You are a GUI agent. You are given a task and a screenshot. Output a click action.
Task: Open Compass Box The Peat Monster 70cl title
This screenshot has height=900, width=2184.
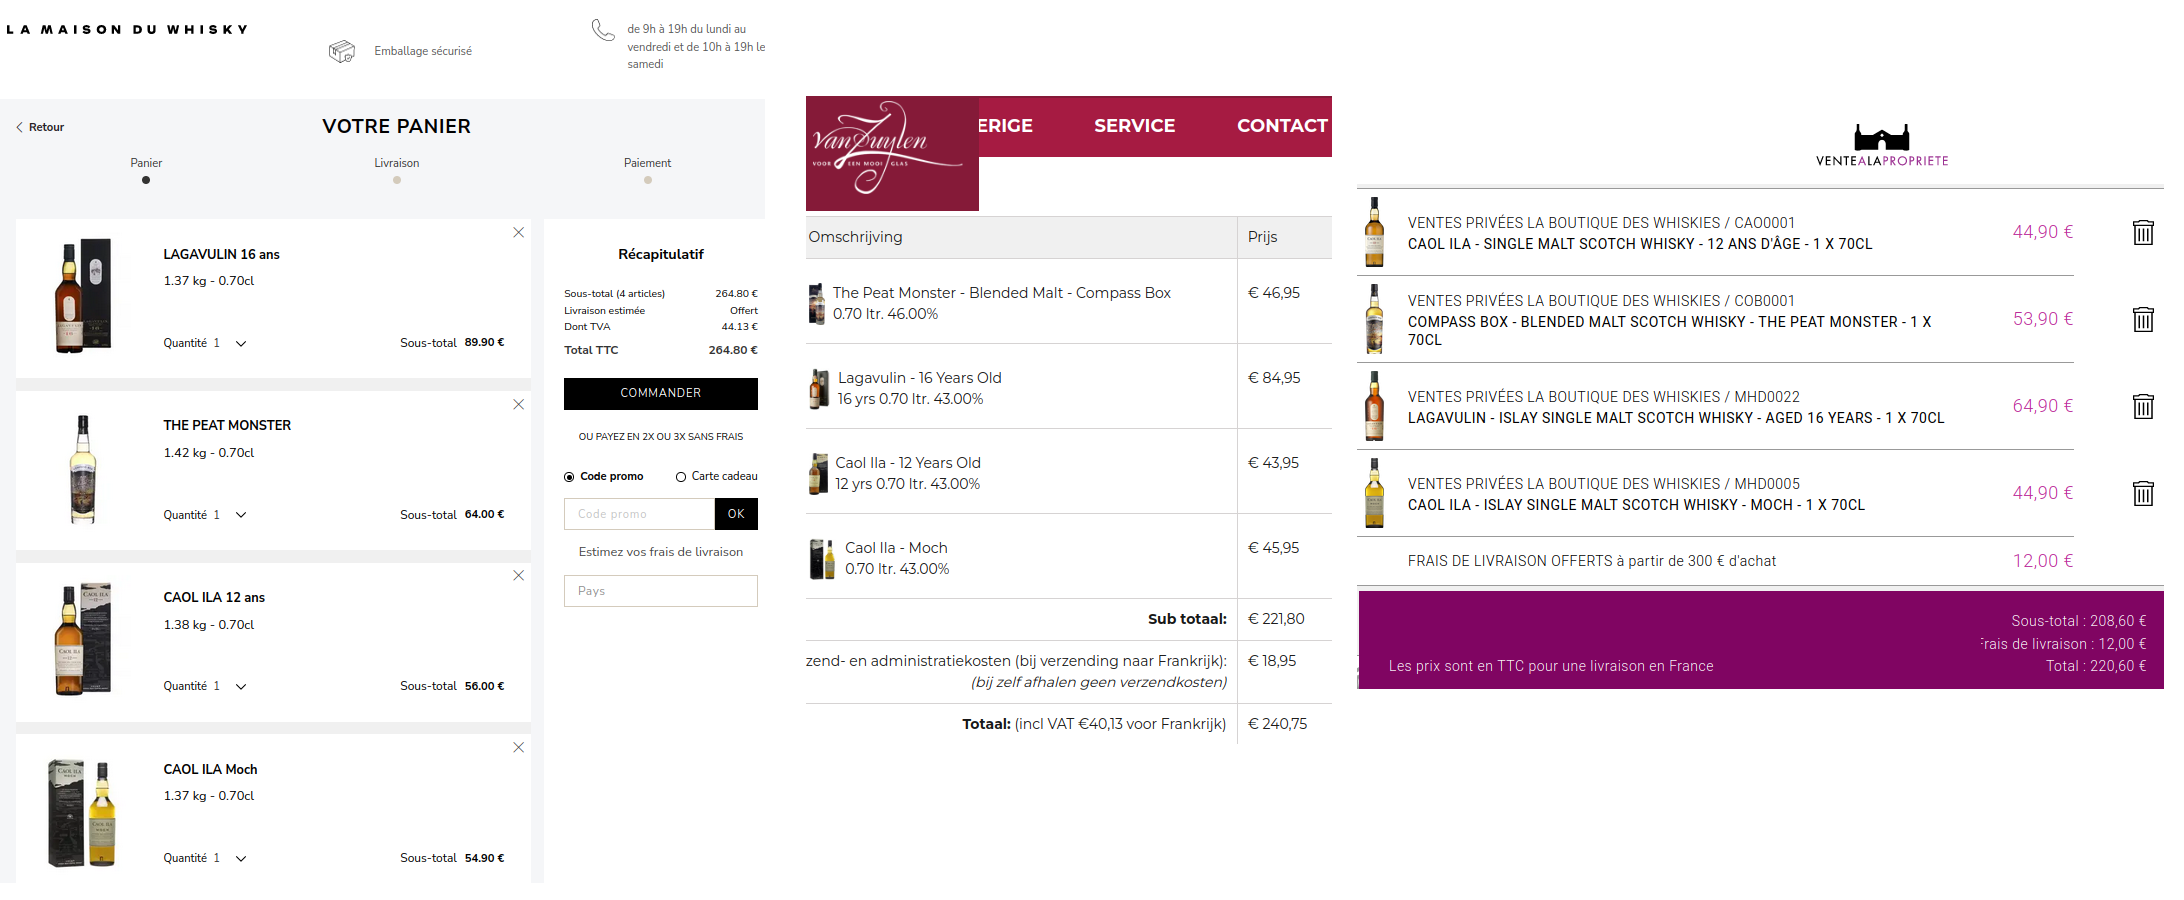[1670, 331]
